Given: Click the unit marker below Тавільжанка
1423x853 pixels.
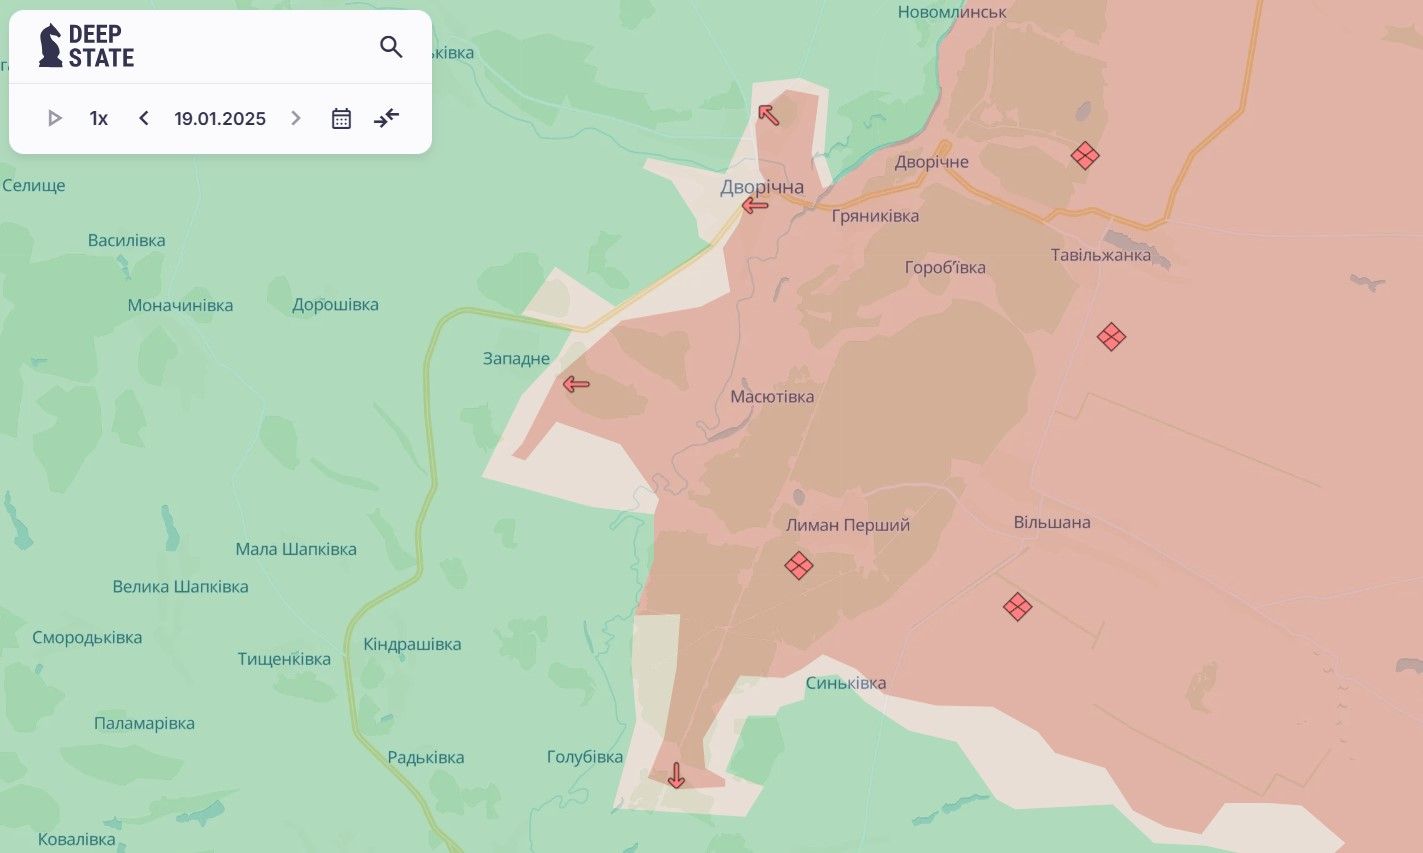Looking at the screenshot, I should tap(1111, 337).
